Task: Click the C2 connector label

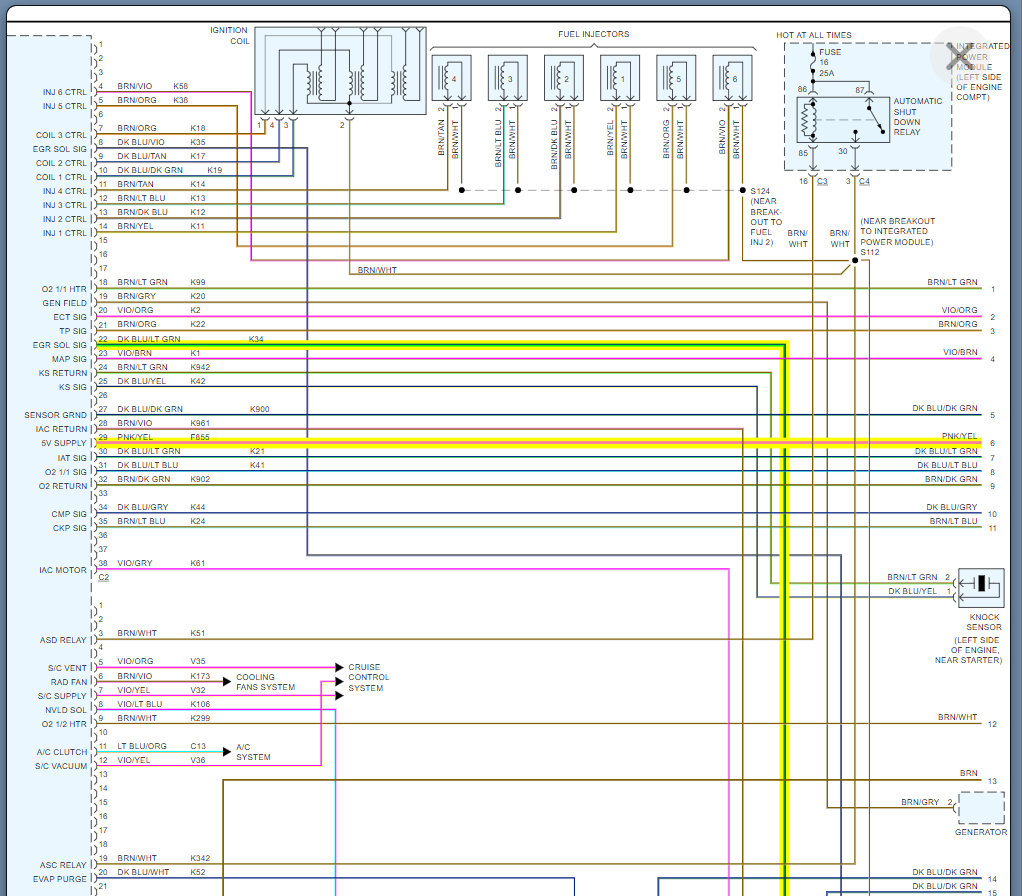Action: [x=104, y=577]
